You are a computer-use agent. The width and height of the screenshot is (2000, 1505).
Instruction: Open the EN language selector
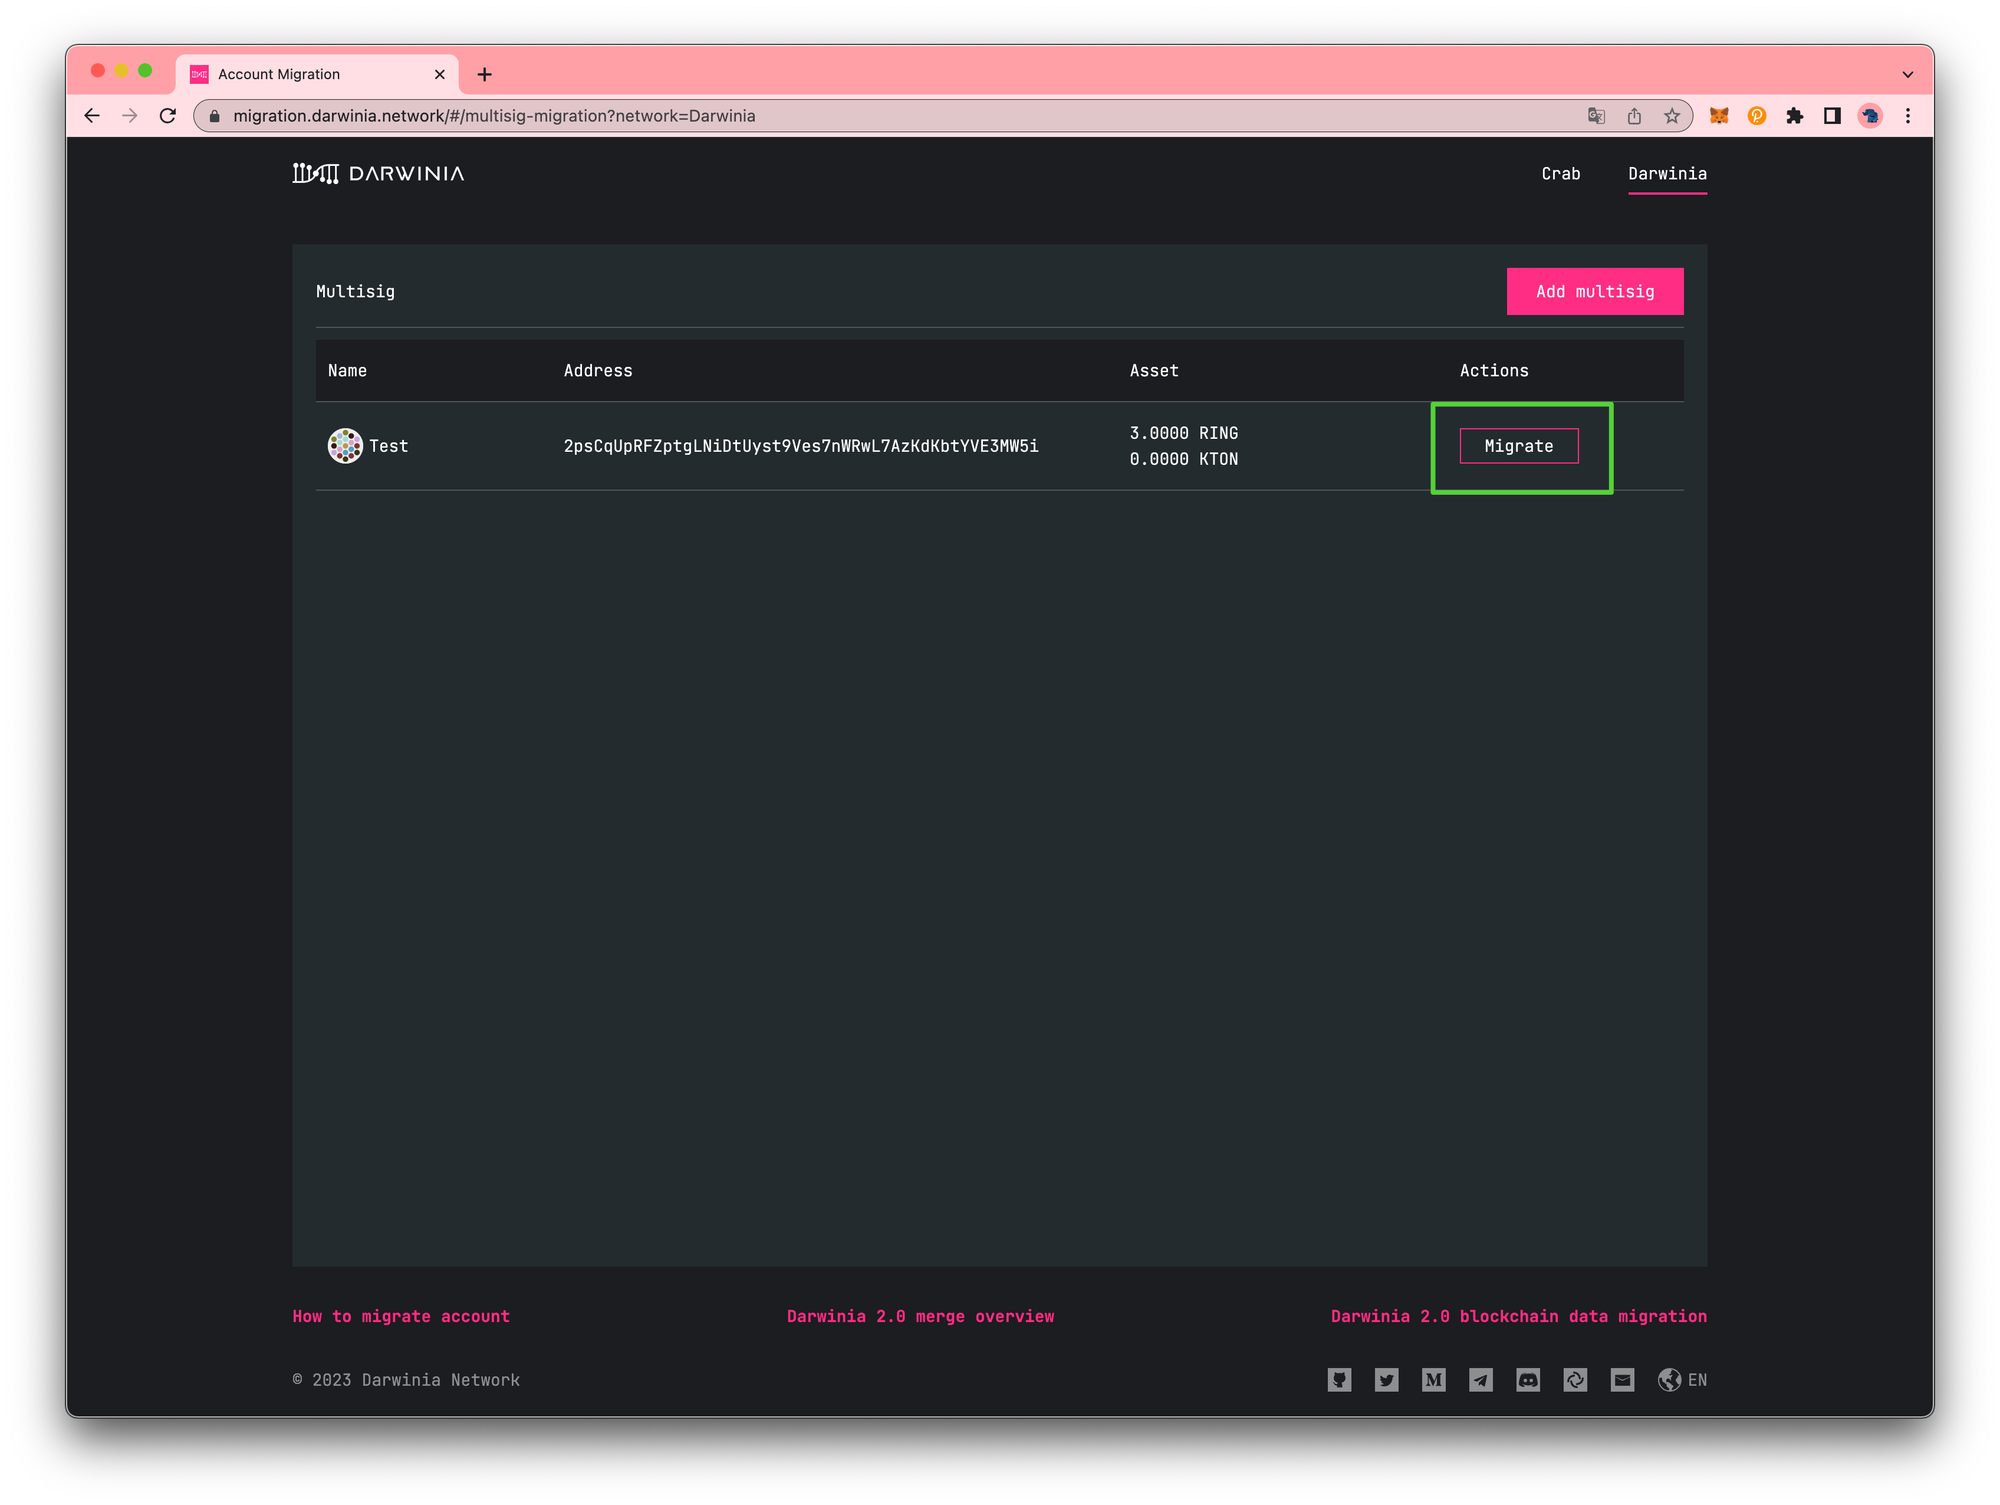click(1683, 1380)
